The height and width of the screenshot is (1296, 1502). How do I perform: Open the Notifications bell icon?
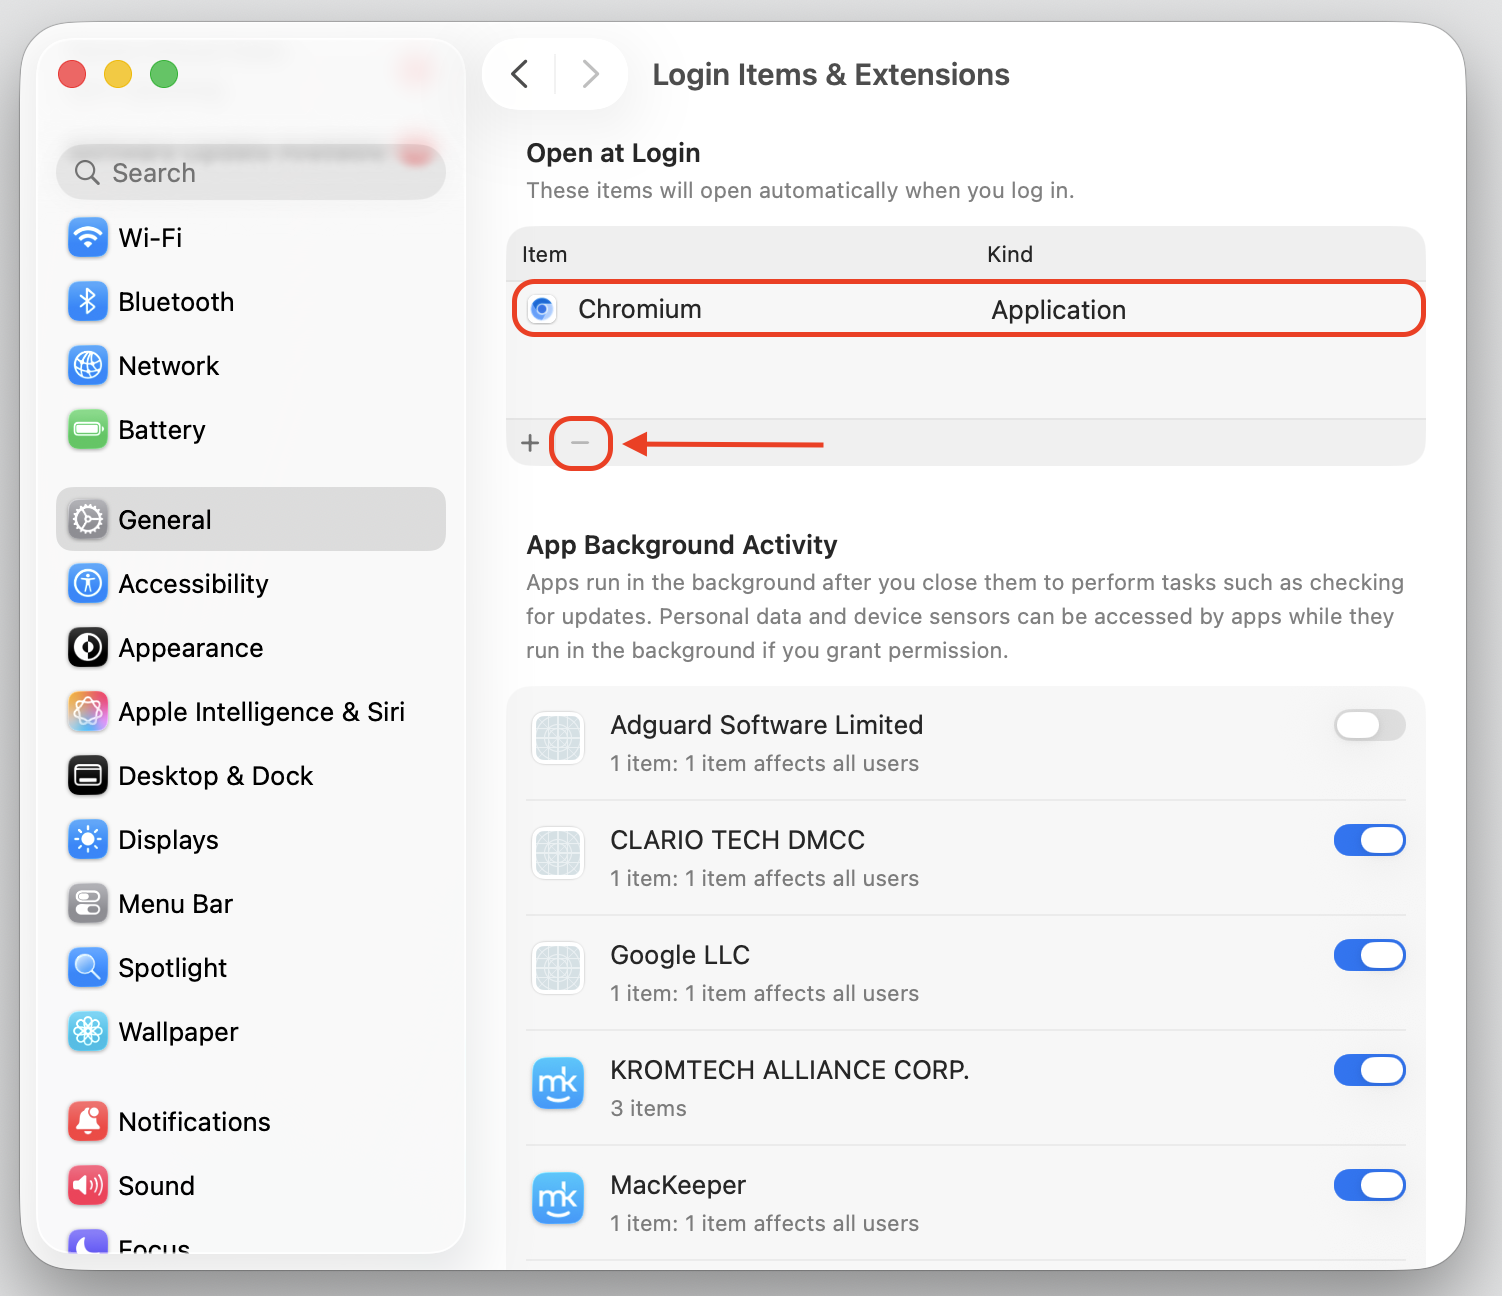[x=88, y=1122]
